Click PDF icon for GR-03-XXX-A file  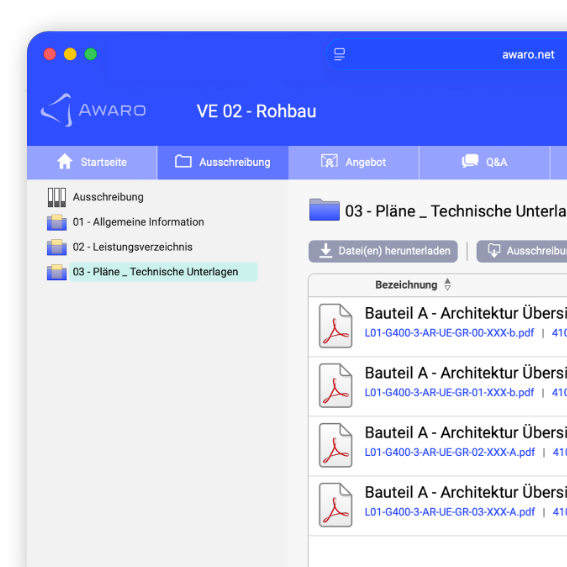pos(336,505)
